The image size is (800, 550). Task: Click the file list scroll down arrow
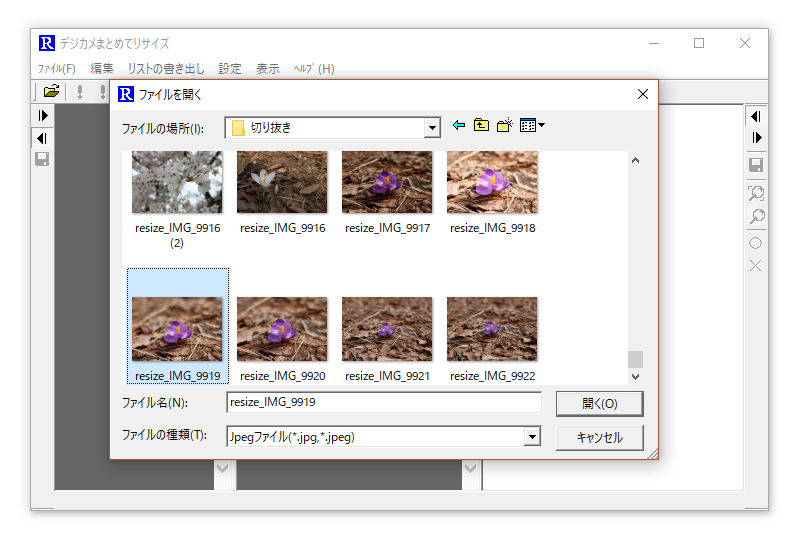tap(635, 377)
